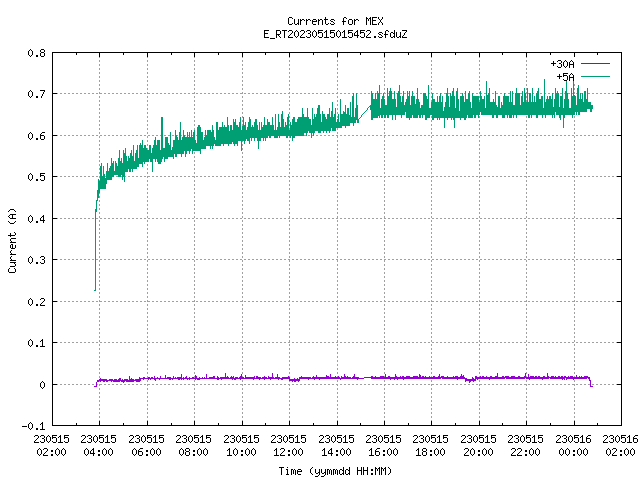This screenshot has width=640, height=480.
Task: Click the 230515 14:00 x-axis tick label
Action: pyautogui.click(x=336, y=445)
